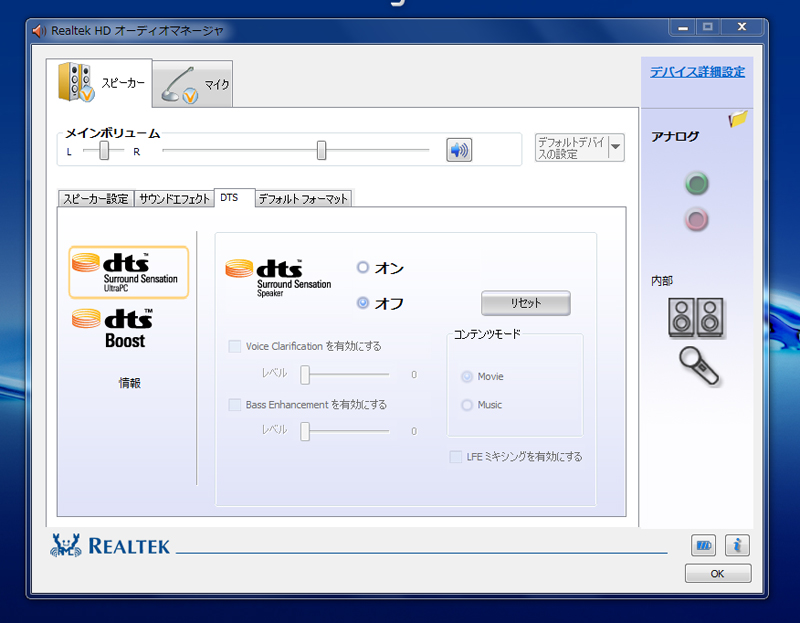Click the pink analog microphone jack
The height and width of the screenshot is (623, 800).
pos(696,220)
